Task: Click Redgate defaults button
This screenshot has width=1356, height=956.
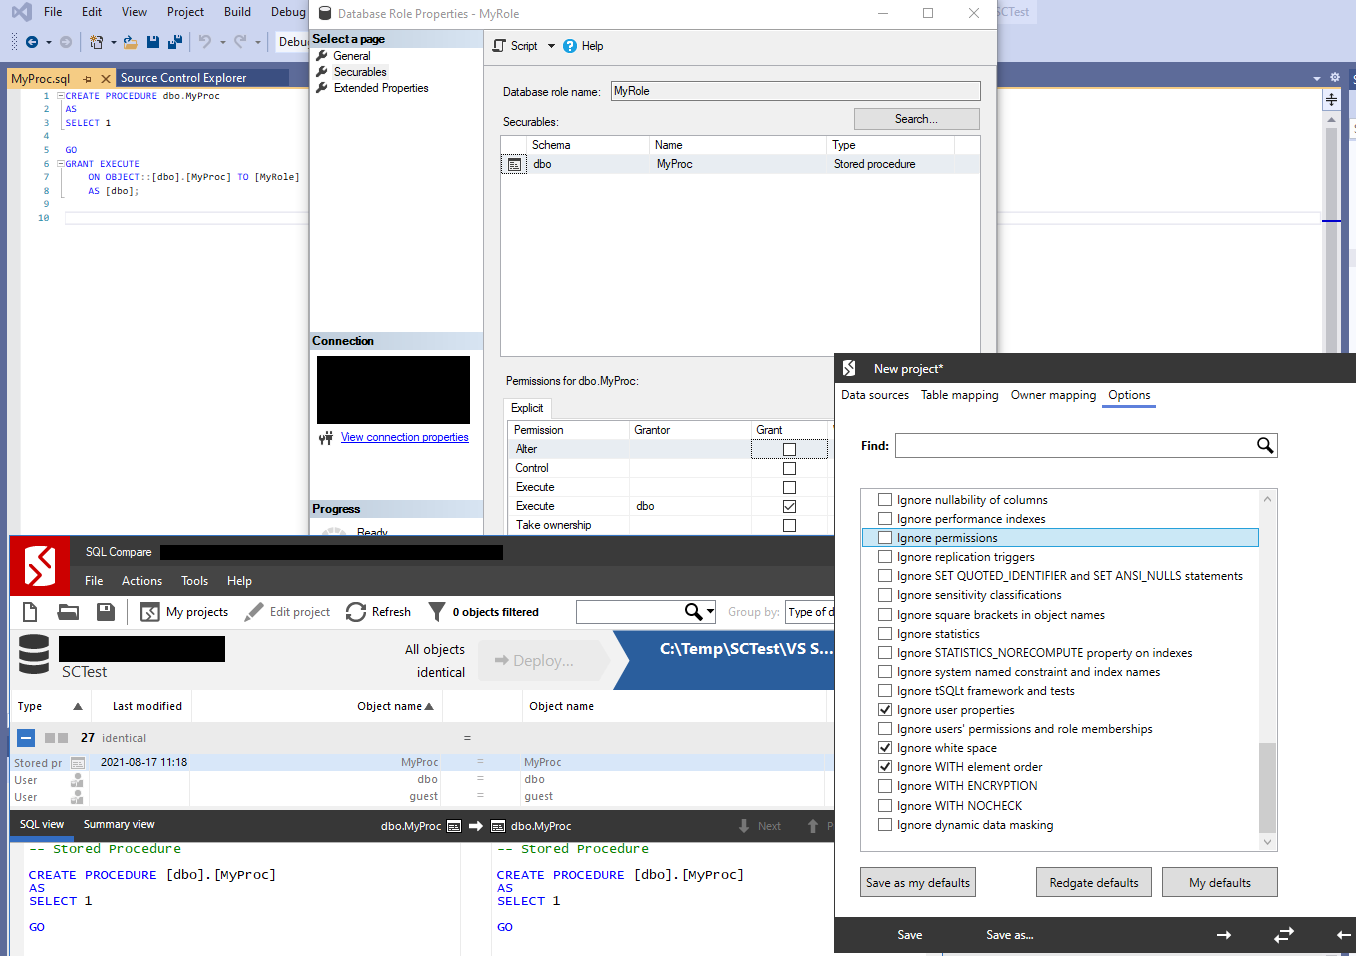Action: point(1094,883)
